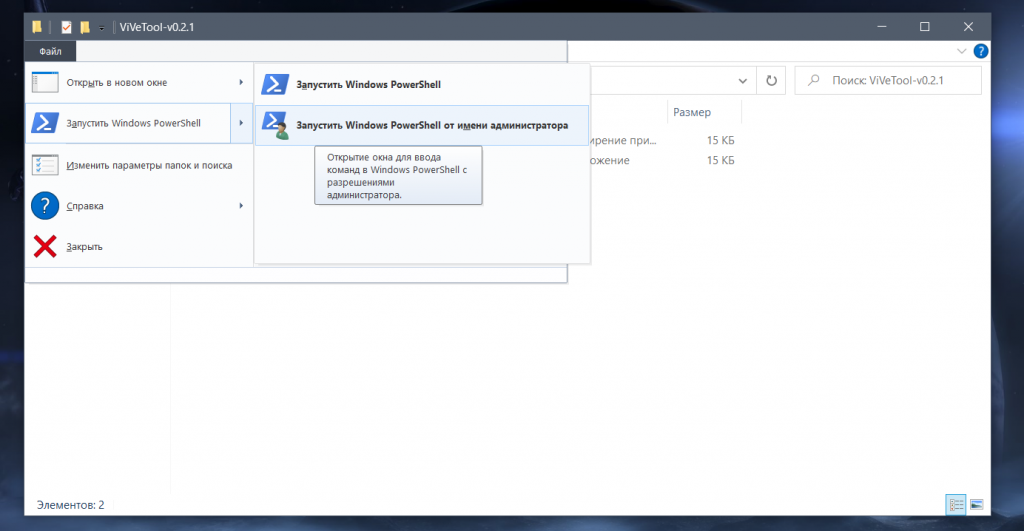This screenshot has height=531, width=1024.
Task: Open the address bar history dropdown
Action: coord(743,81)
